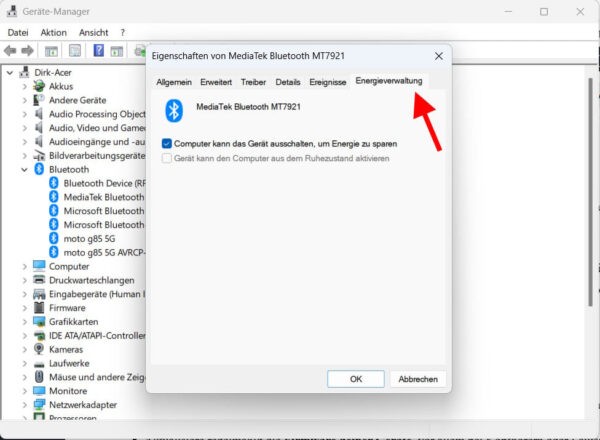Click the Netzwerkadapter icon
The image size is (600, 440).
point(39,404)
